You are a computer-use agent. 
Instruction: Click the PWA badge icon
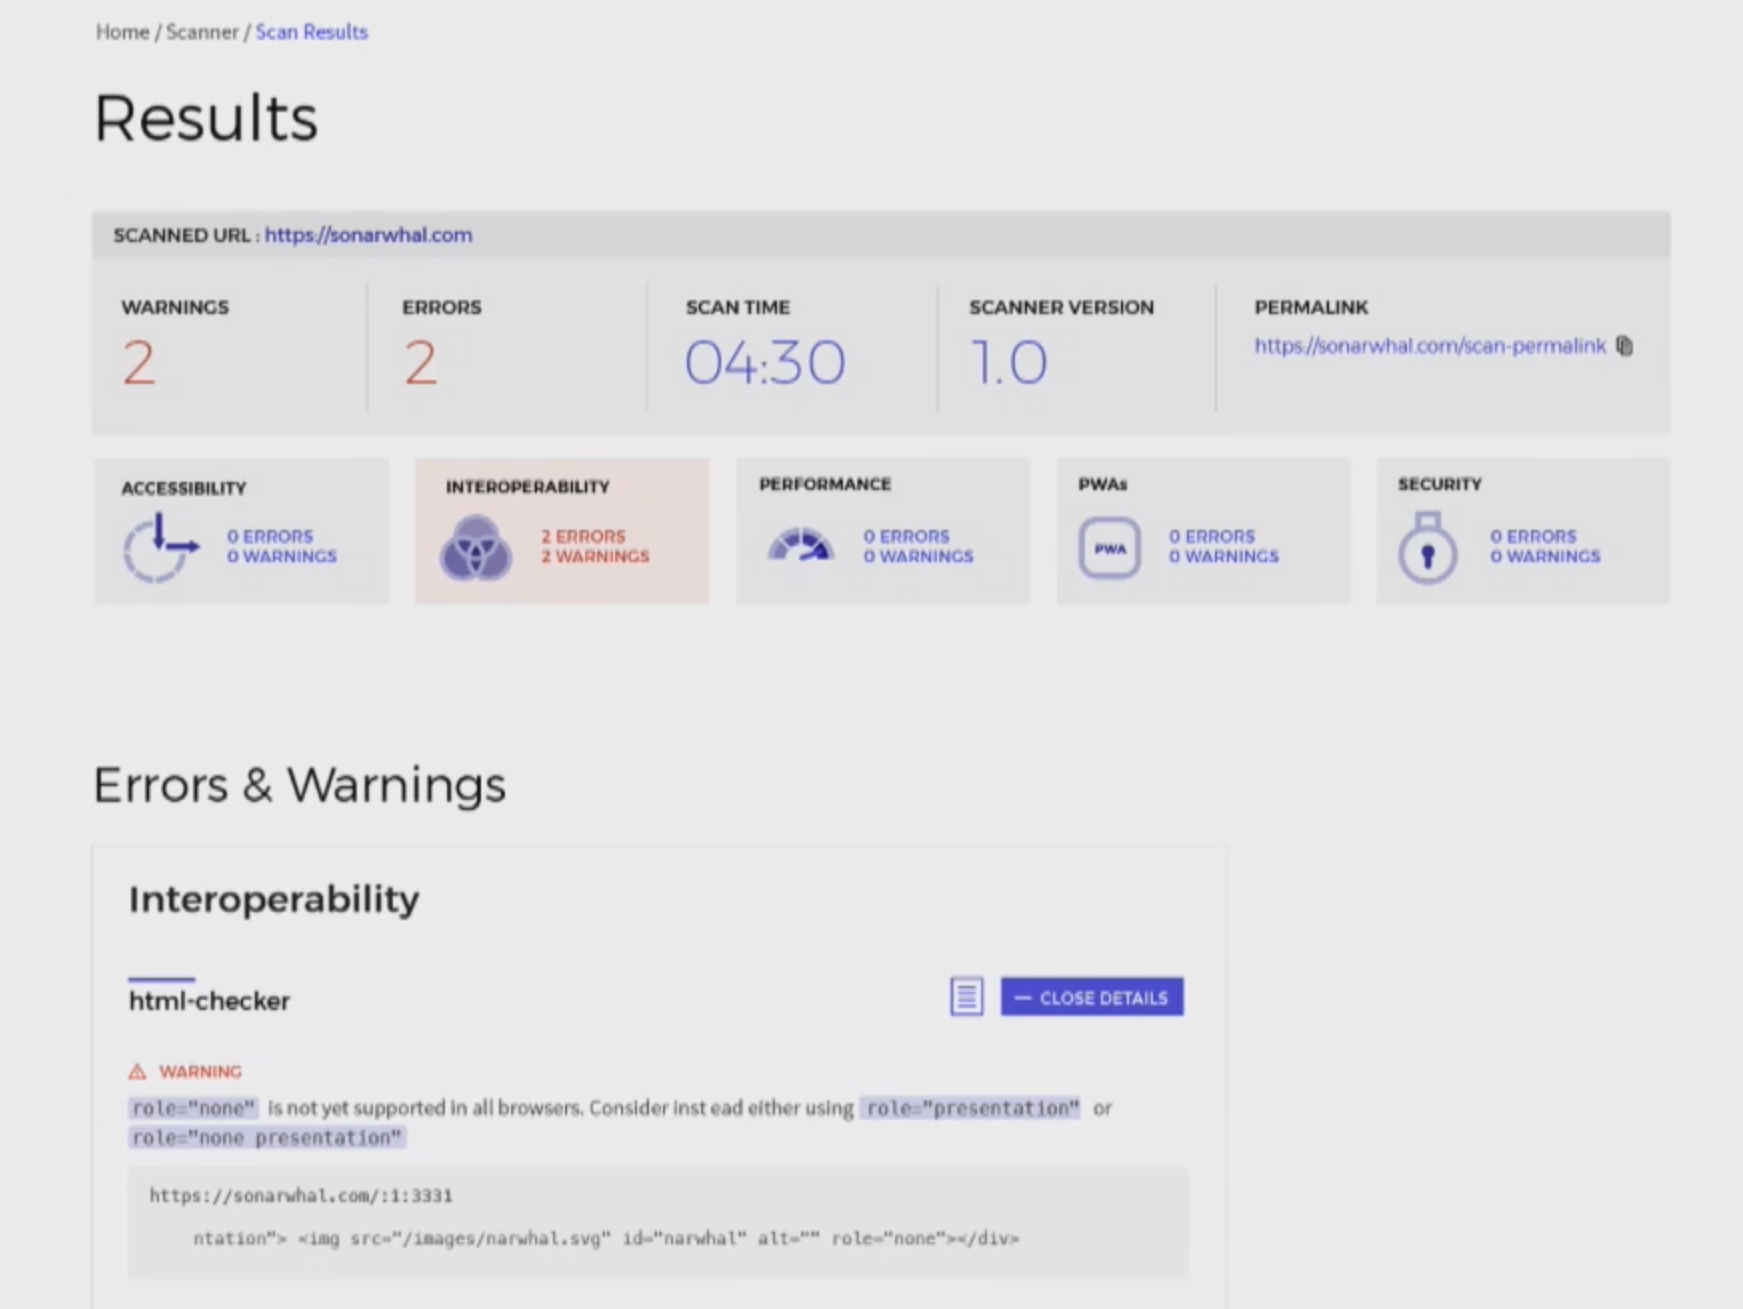1109,547
